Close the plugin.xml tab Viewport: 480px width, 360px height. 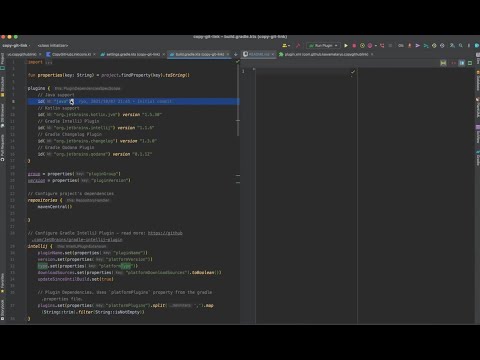[x=372, y=54]
